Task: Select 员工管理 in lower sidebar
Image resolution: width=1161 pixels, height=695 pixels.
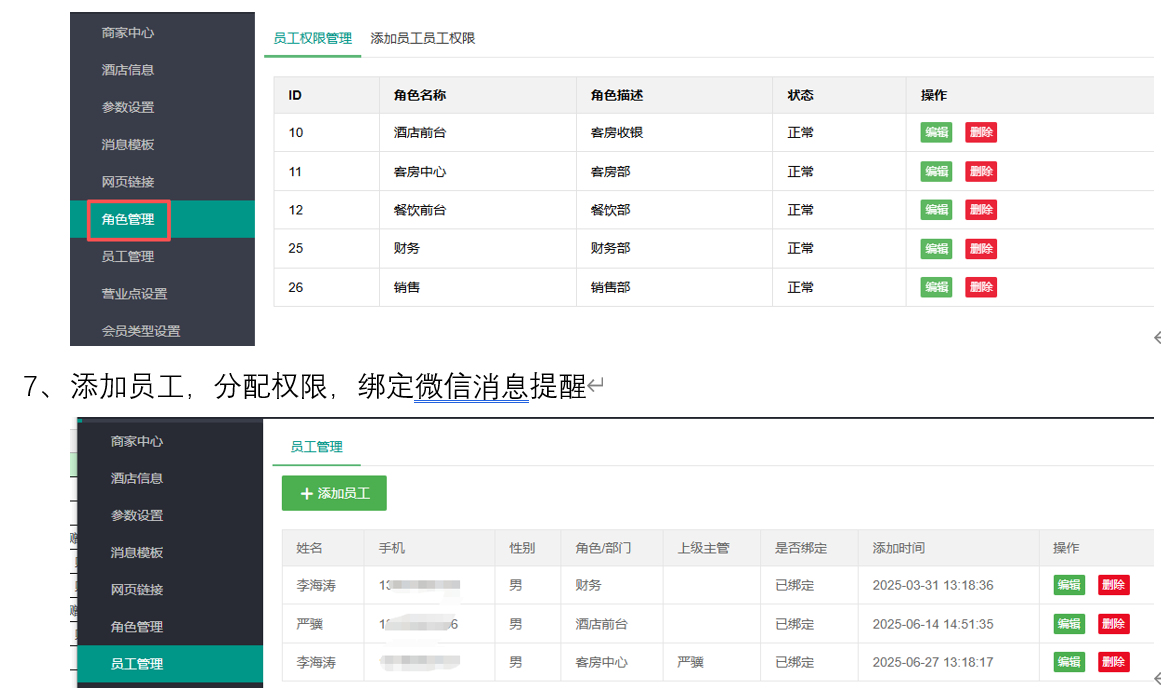Action: point(137,664)
